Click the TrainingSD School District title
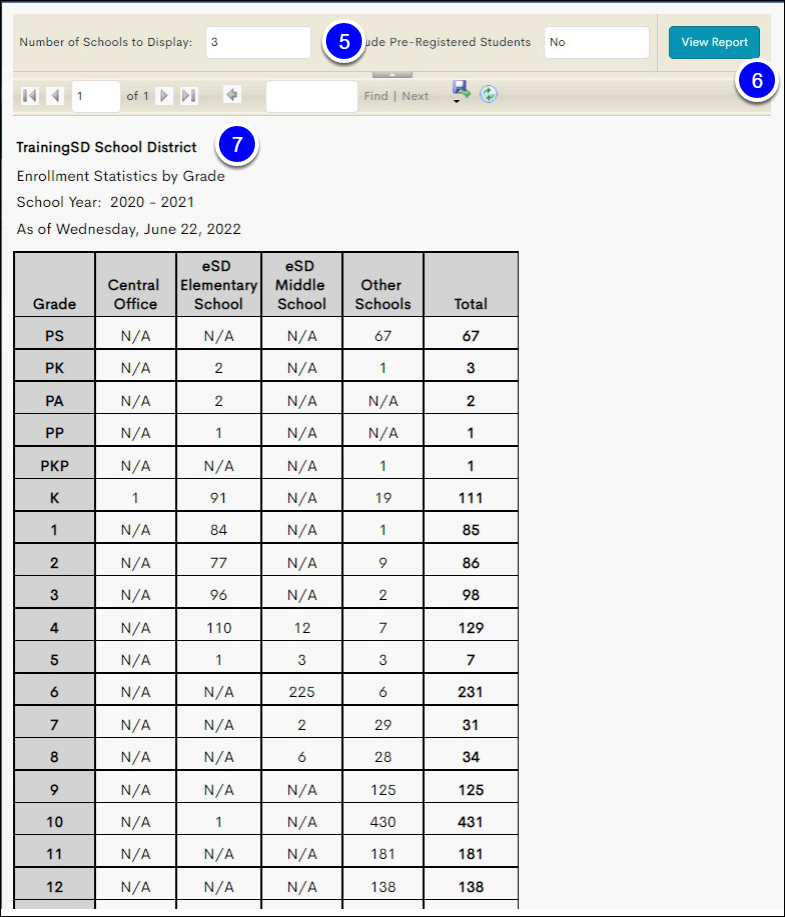Image resolution: width=785 pixels, height=917 pixels. 106,147
